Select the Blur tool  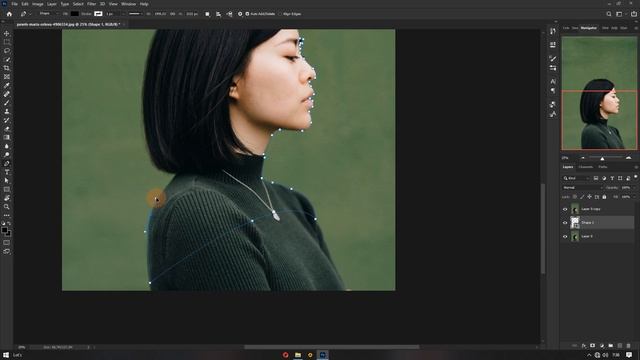tap(7, 146)
